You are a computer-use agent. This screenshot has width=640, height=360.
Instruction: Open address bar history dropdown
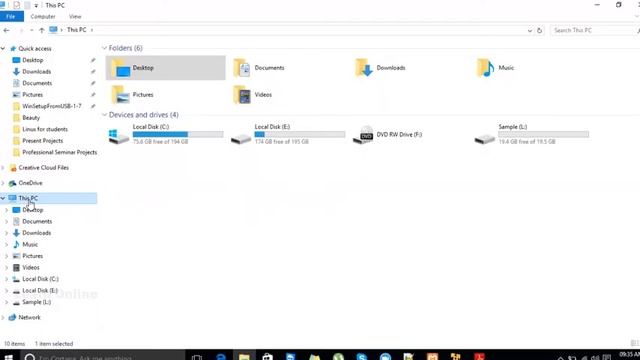click(529, 30)
